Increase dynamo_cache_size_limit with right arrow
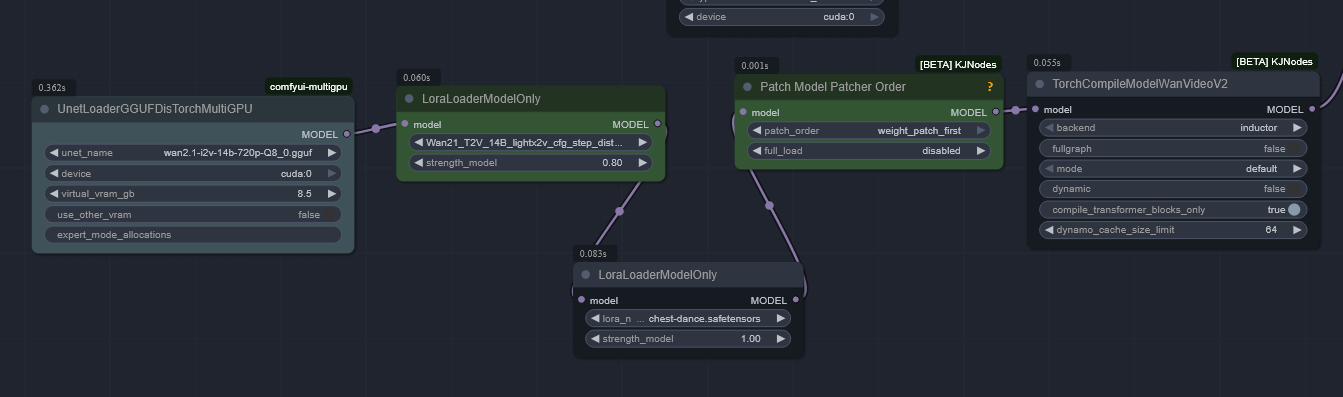This screenshot has height=397, width=1343. (1297, 230)
